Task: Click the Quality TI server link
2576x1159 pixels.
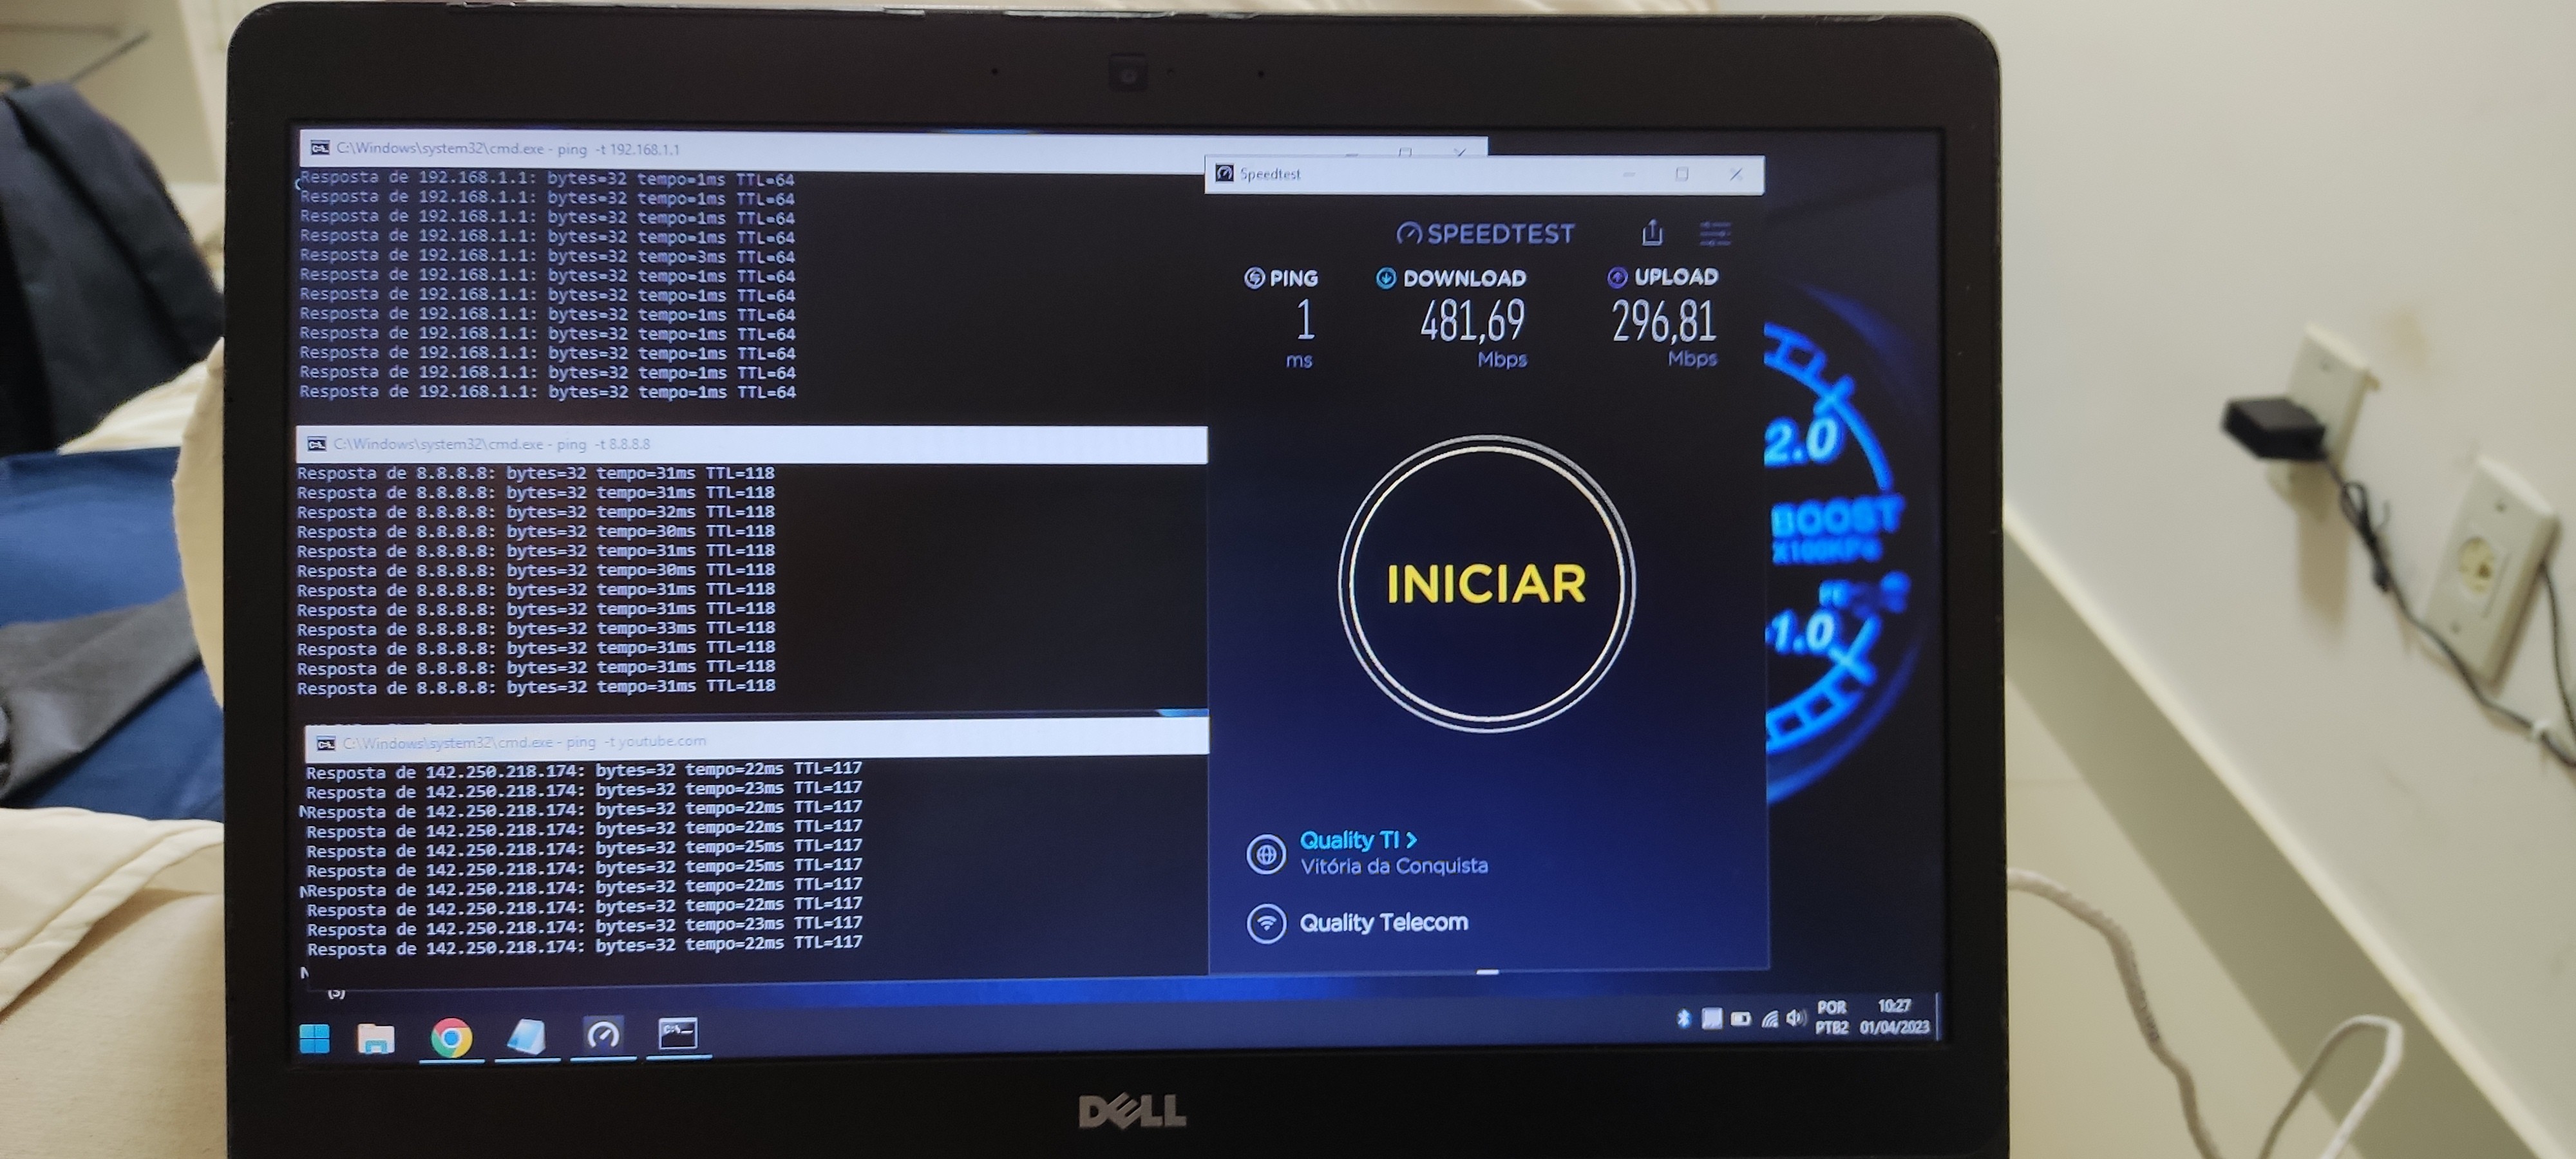Action: coord(1349,840)
